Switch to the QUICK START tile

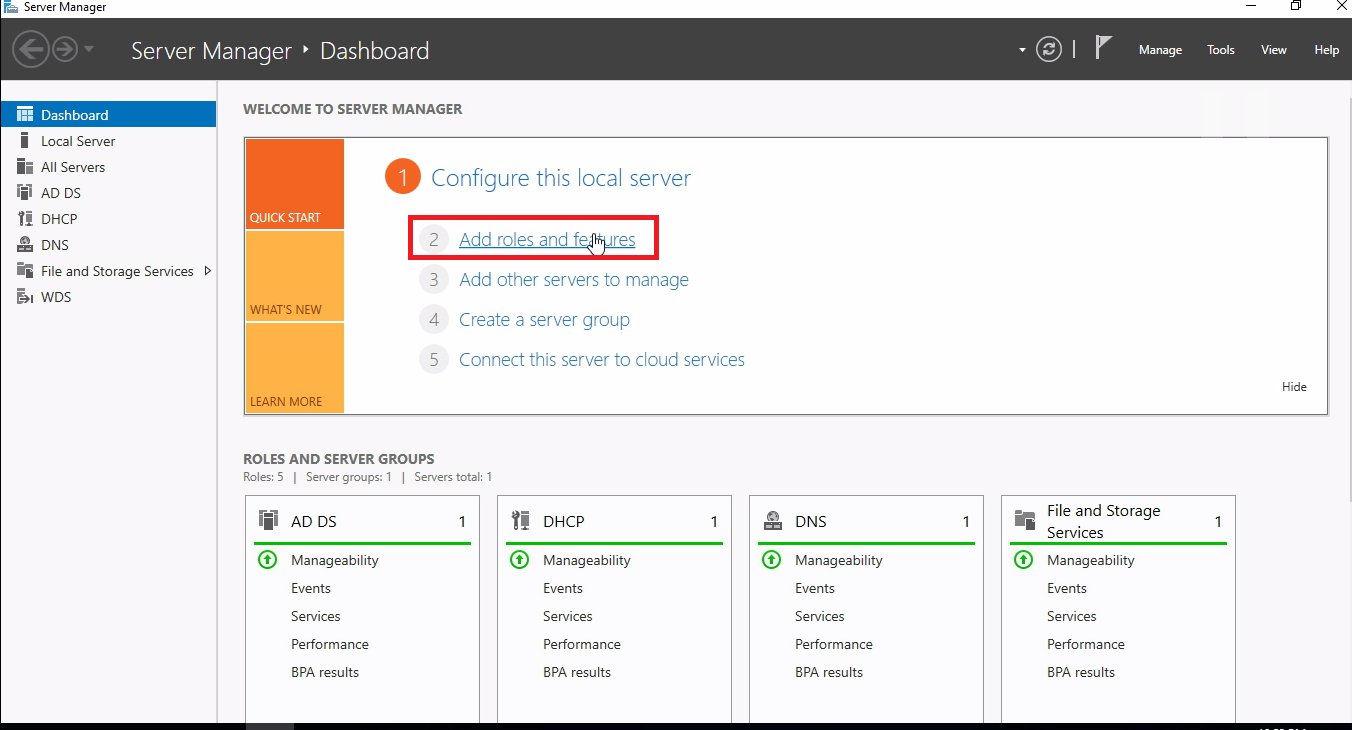point(294,184)
